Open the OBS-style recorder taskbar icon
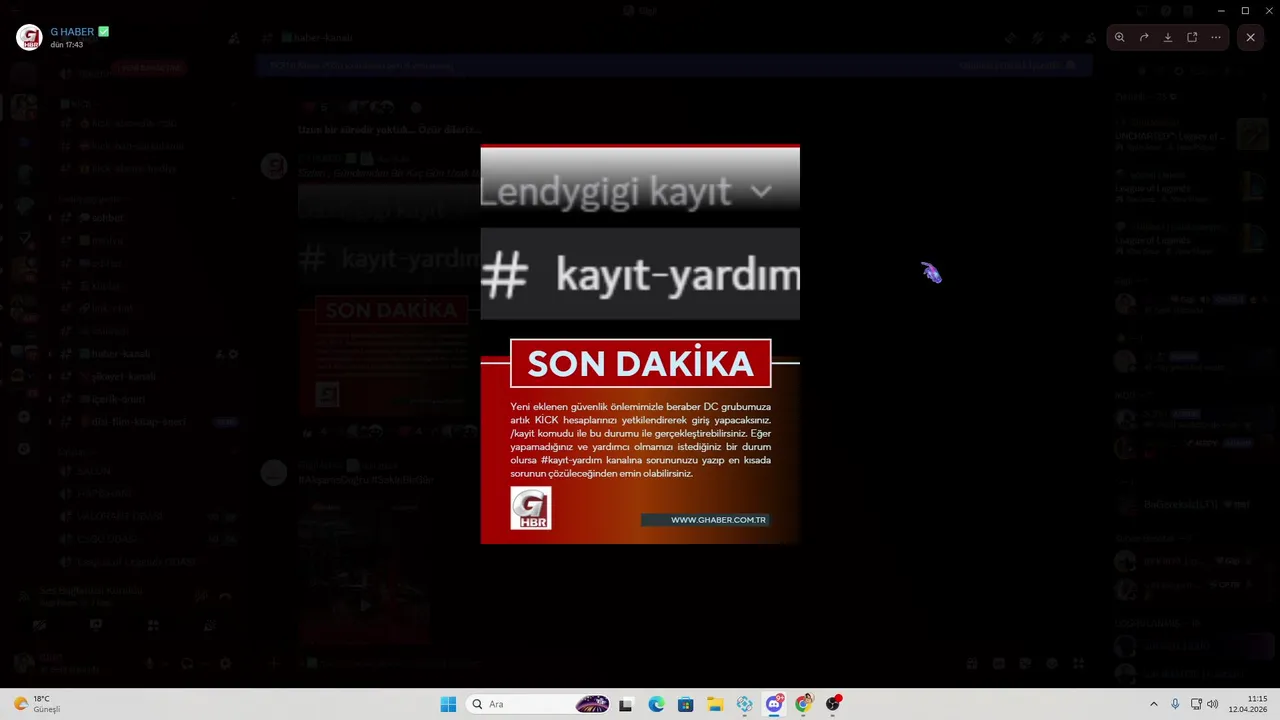The image size is (1280, 720). pos(833,704)
